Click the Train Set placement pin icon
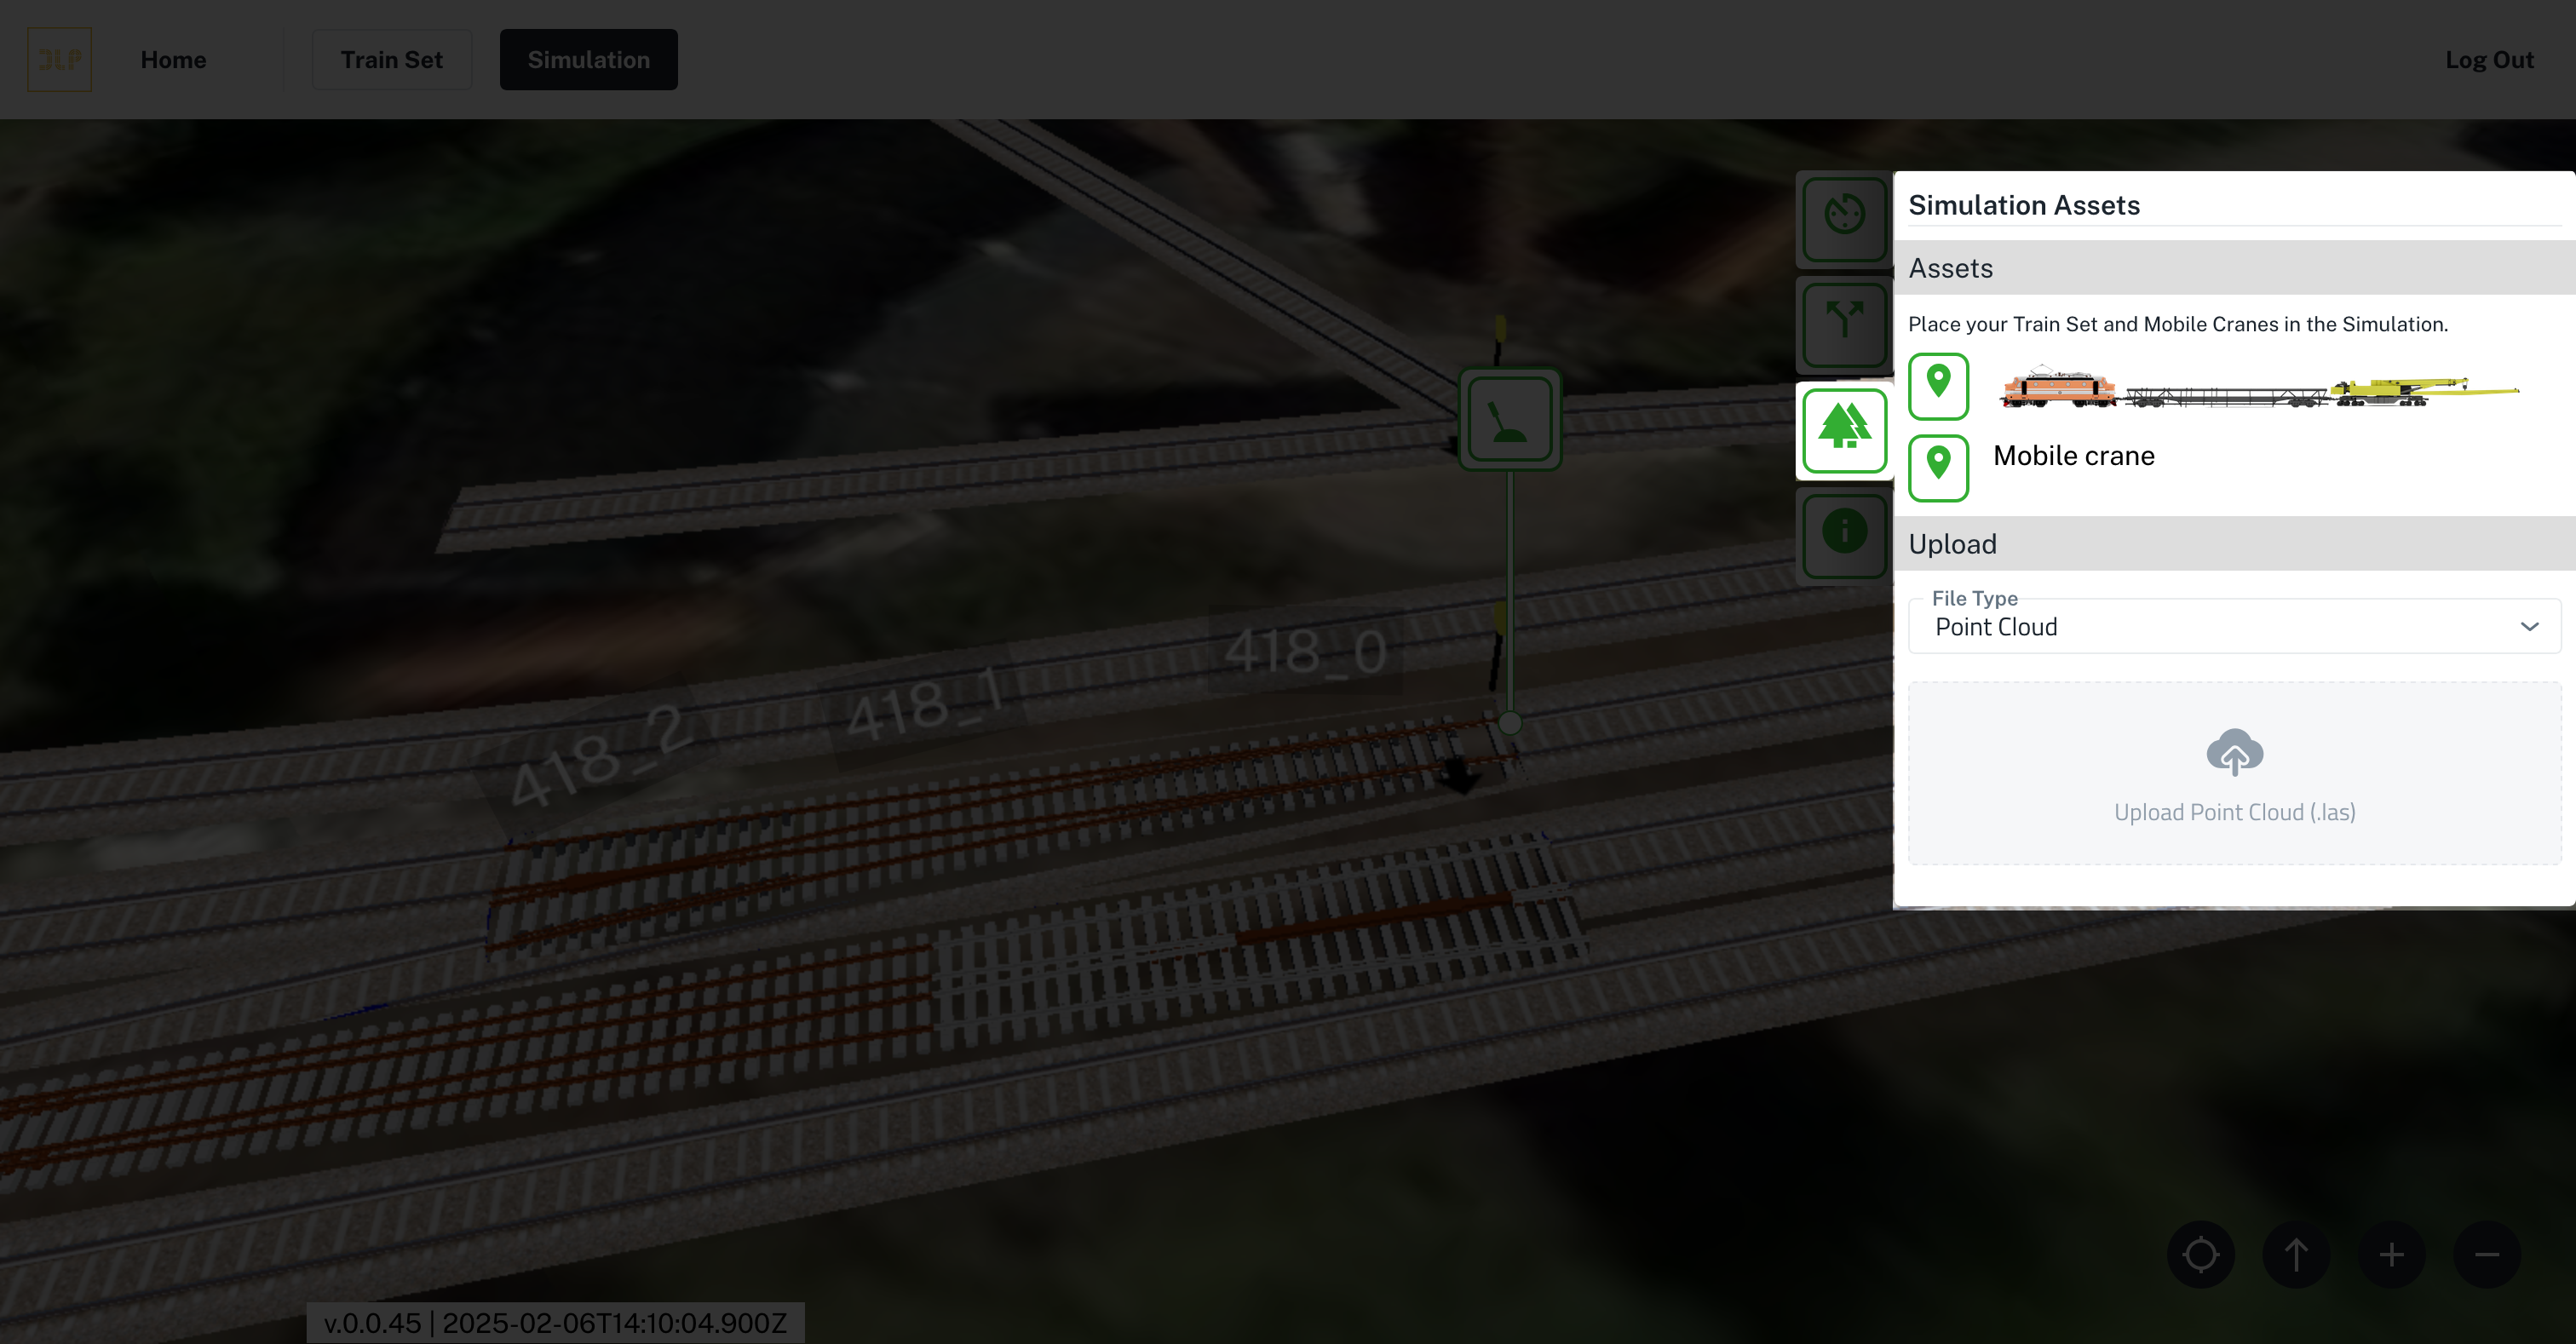This screenshot has width=2576, height=1344. click(x=1938, y=386)
